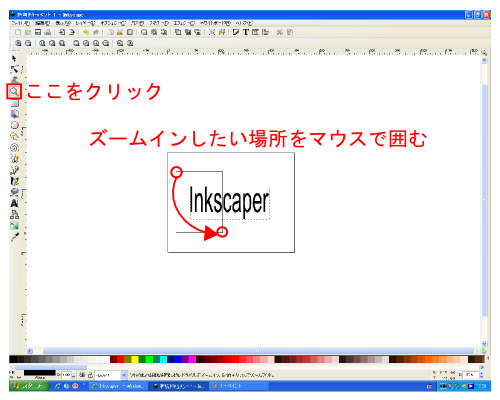Open the ヘルプ (Help) menu
This screenshot has height=400, width=500.
(244, 23)
